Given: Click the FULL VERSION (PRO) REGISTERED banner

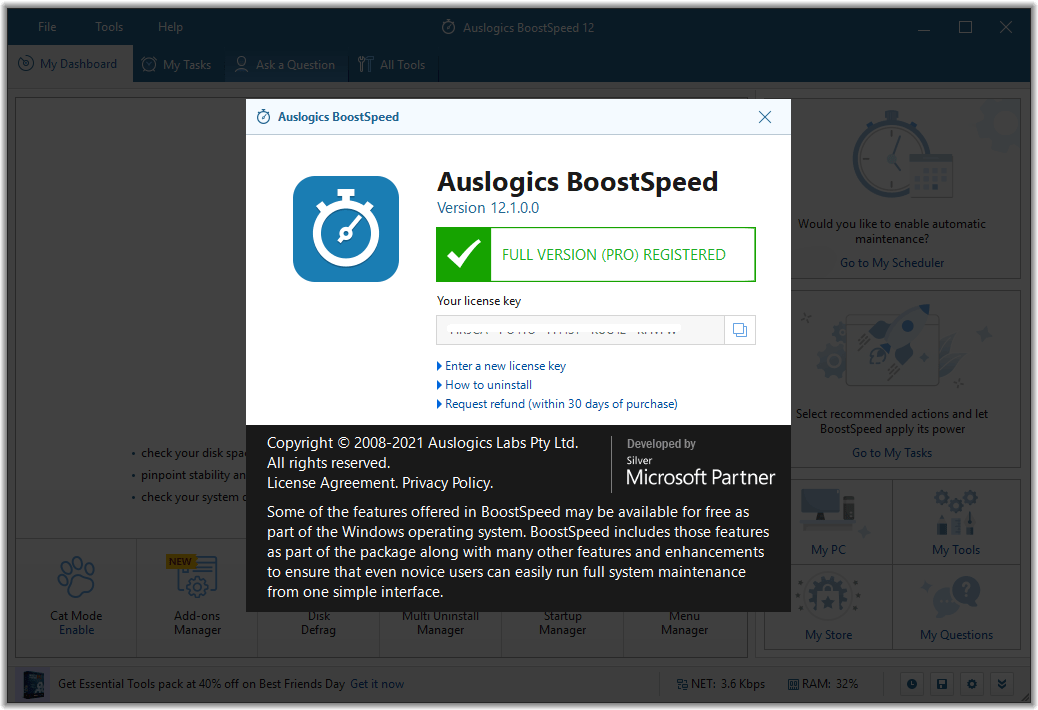Looking at the screenshot, I should click(x=596, y=255).
